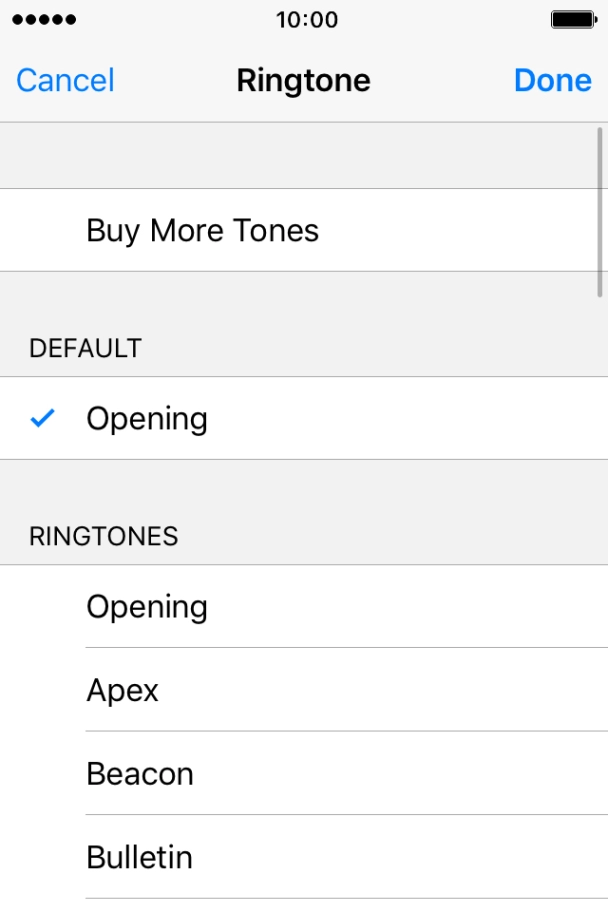The height and width of the screenshot is (912, 608).
Task: Open Buy More Tones
Action: point(202,230)
